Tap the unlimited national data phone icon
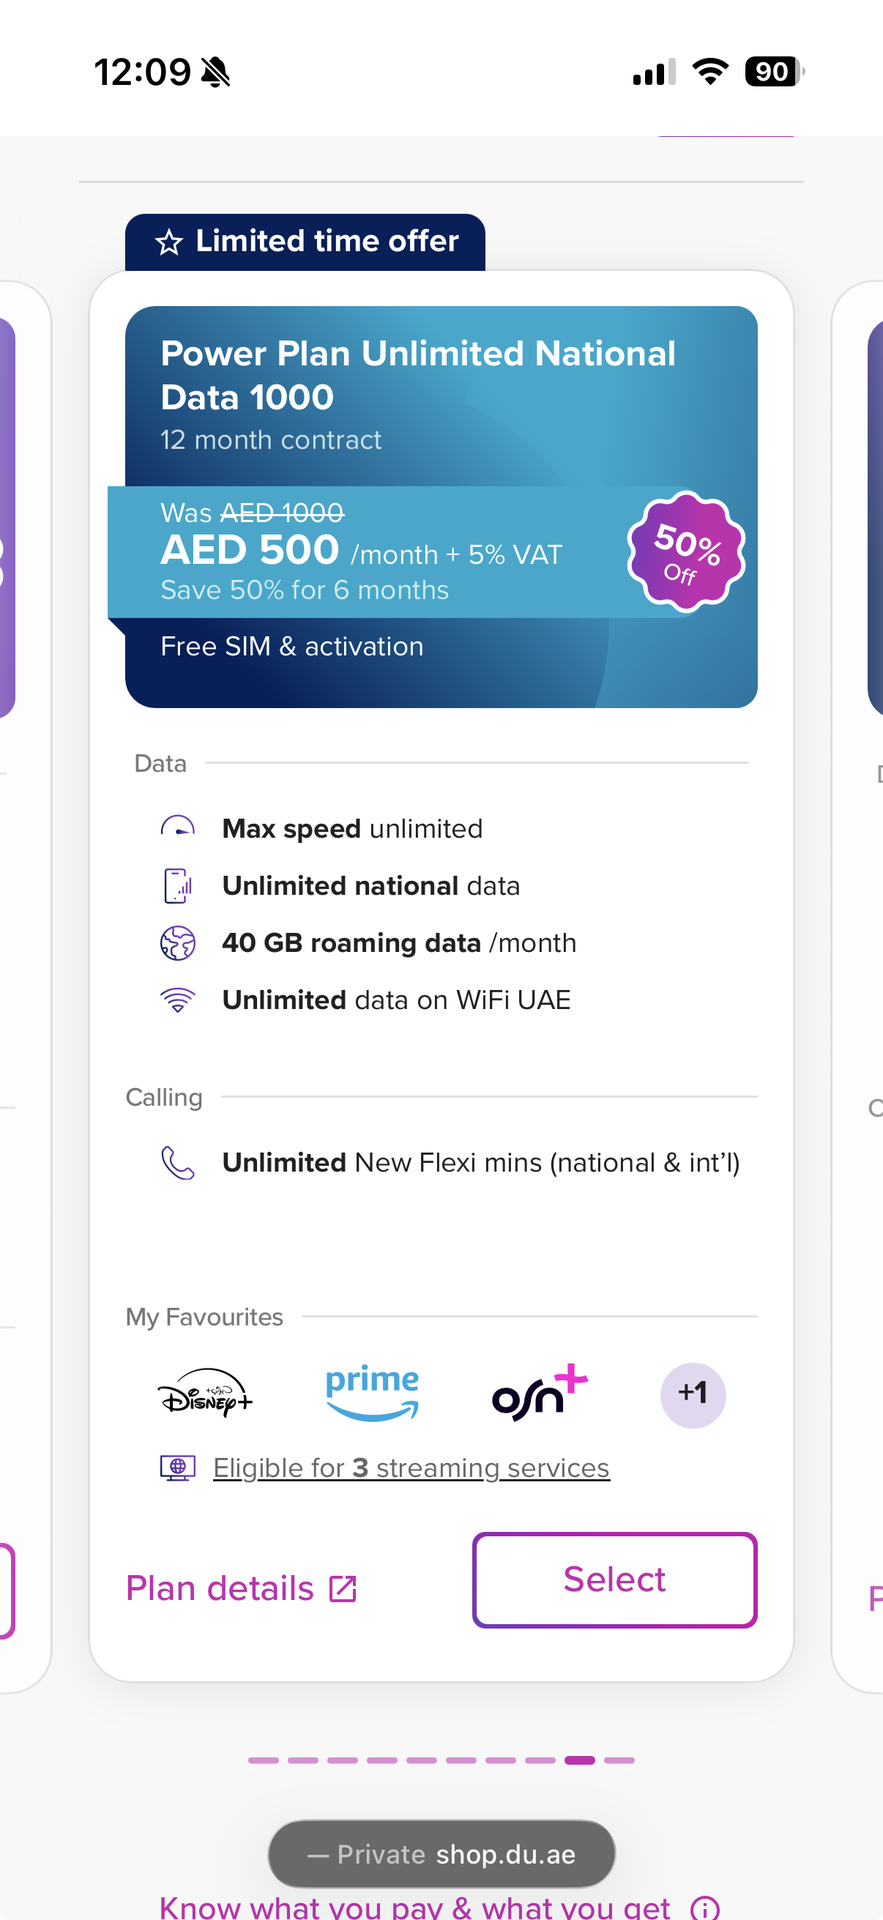 coord(178,886)
